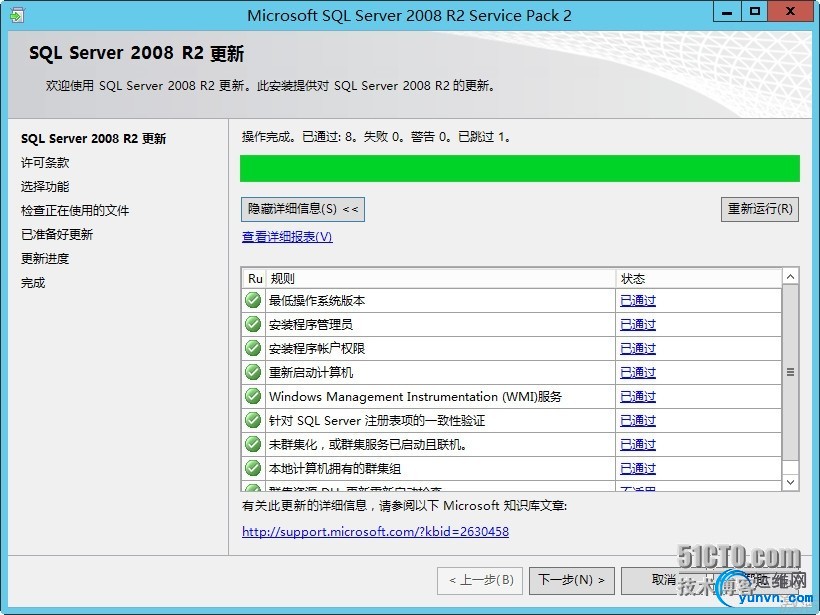Viewport: 820px width, 615px height.
Task: Click the Windows Management Instrumentation (WMI)服务 text
Action: pyautogui.click(x=415, y=397)
